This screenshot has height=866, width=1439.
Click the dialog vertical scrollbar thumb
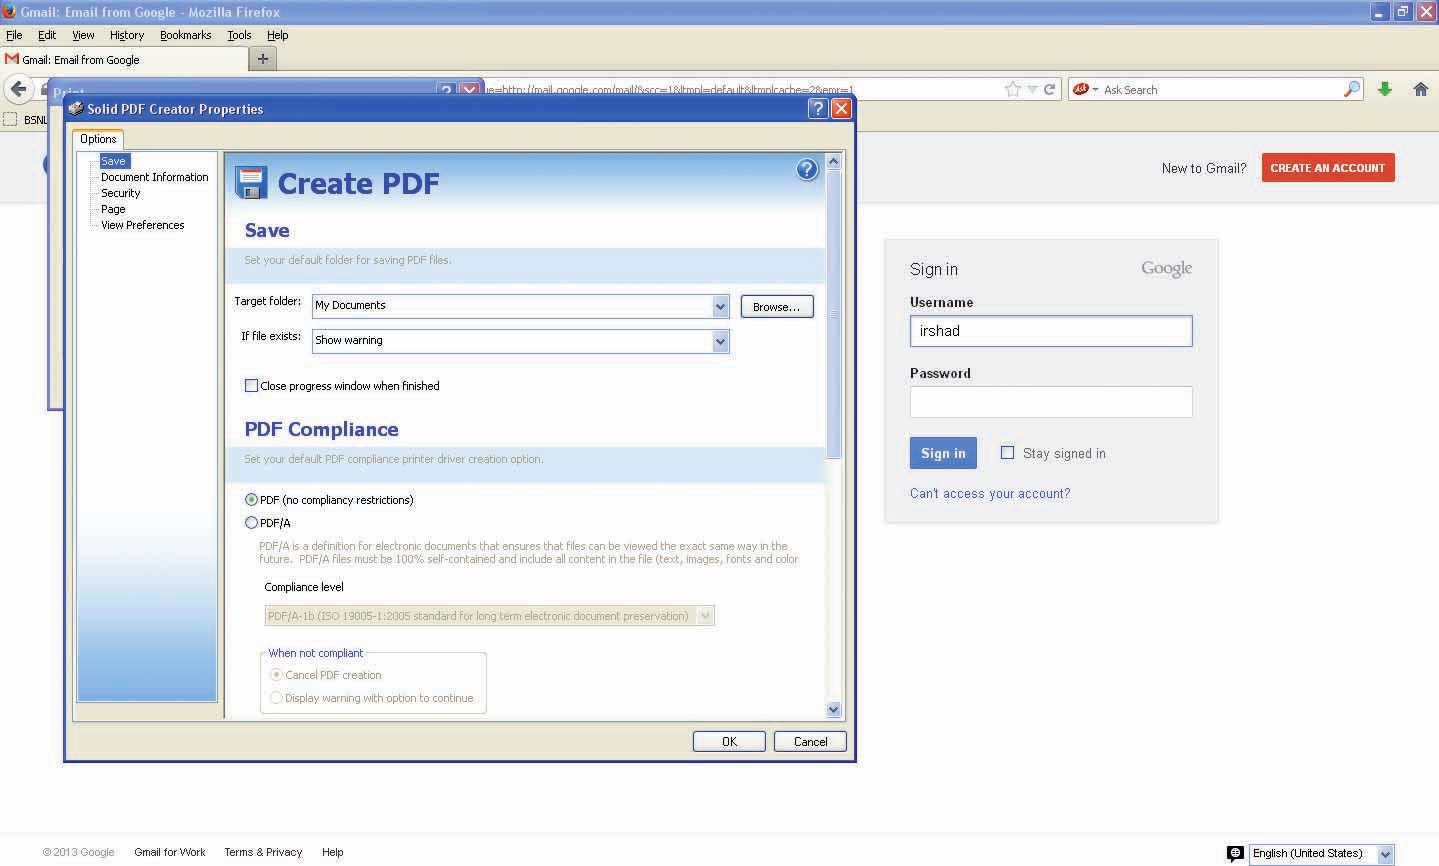click(x=834, y=314)
